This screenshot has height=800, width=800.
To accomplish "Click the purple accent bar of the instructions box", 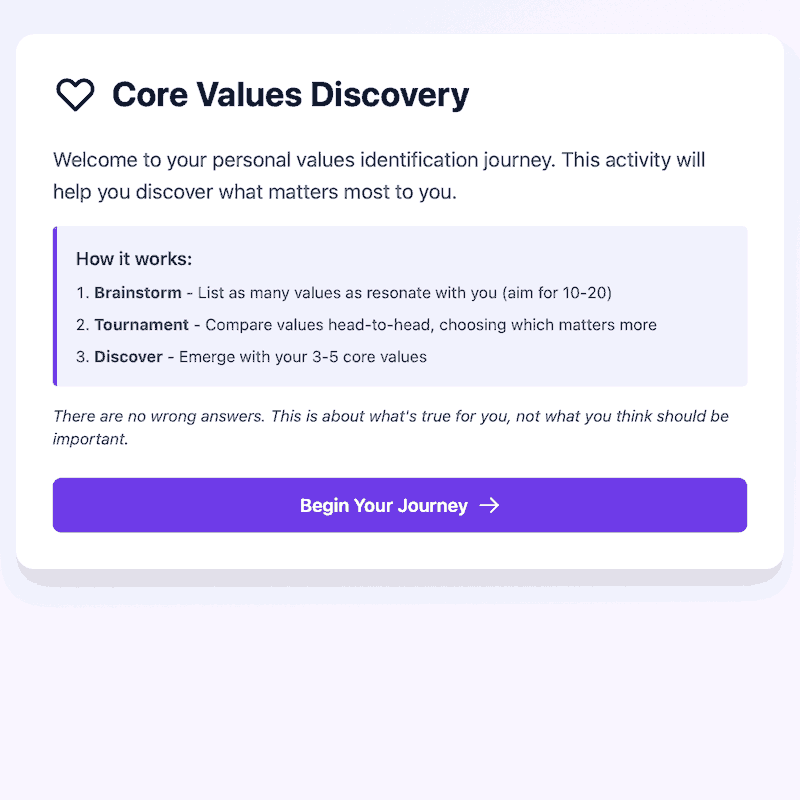I will [x=55, y=306].
